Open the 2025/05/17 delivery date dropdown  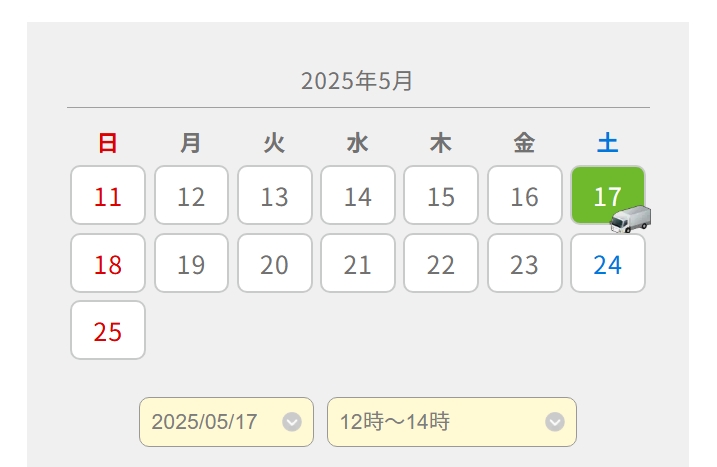pos(226,422)
